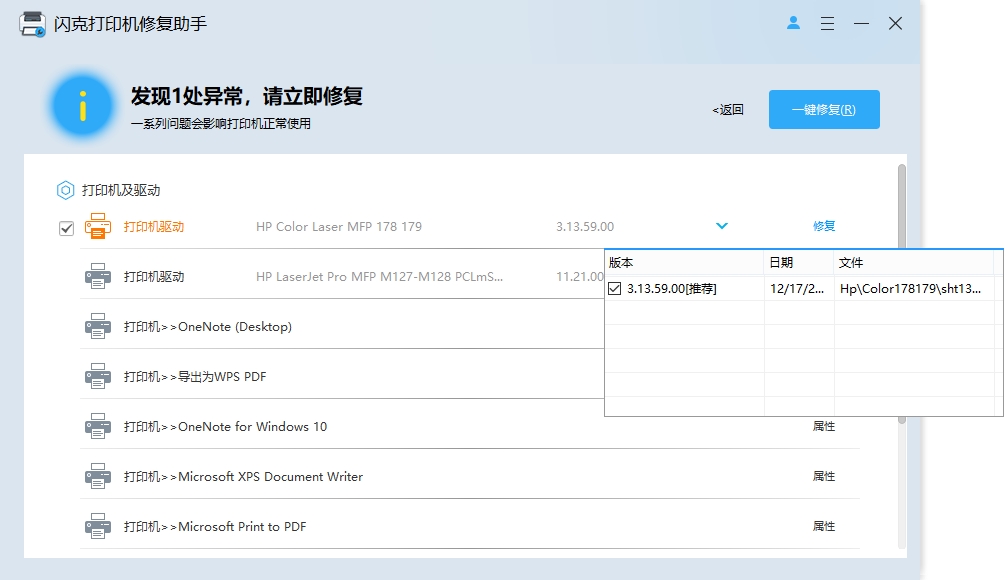Image resolution: width=1007 pixels, height=580 pixels.
Task: Click the 文件 column header
Action: 914,263
